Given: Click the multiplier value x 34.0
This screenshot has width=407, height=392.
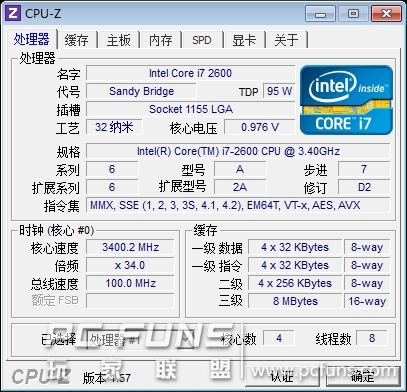Looking at the screenshot, I should [130, 265].
